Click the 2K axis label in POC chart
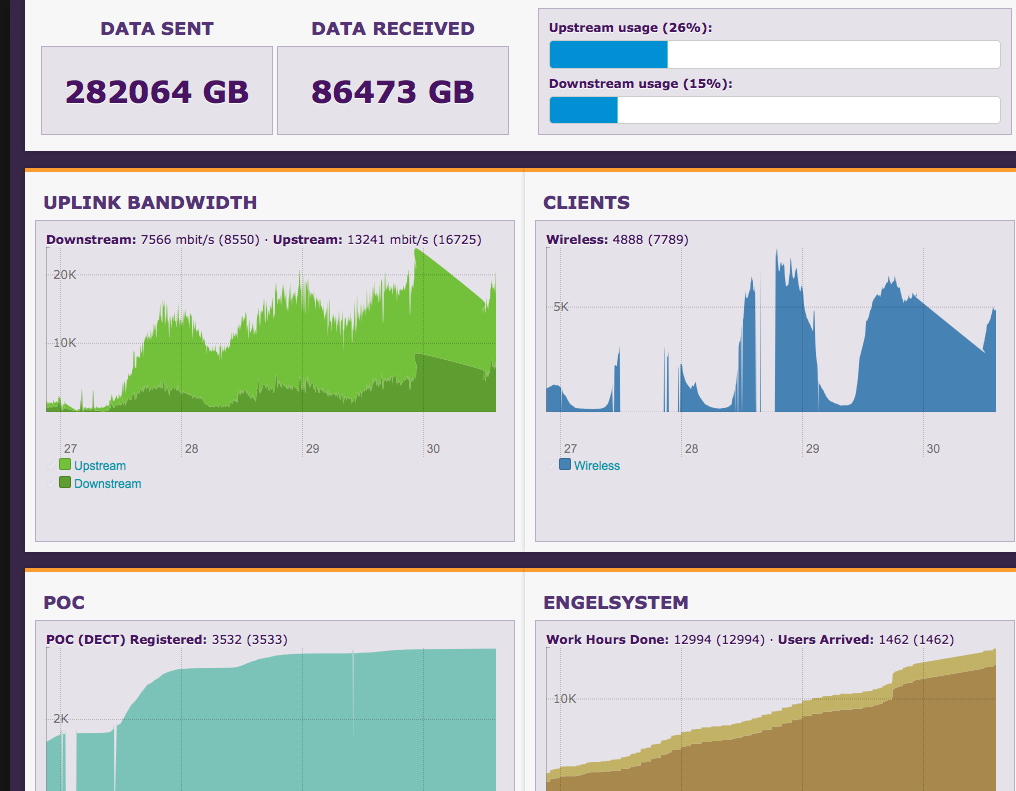This screenshot has width=1016, height=791. (61, 718)
